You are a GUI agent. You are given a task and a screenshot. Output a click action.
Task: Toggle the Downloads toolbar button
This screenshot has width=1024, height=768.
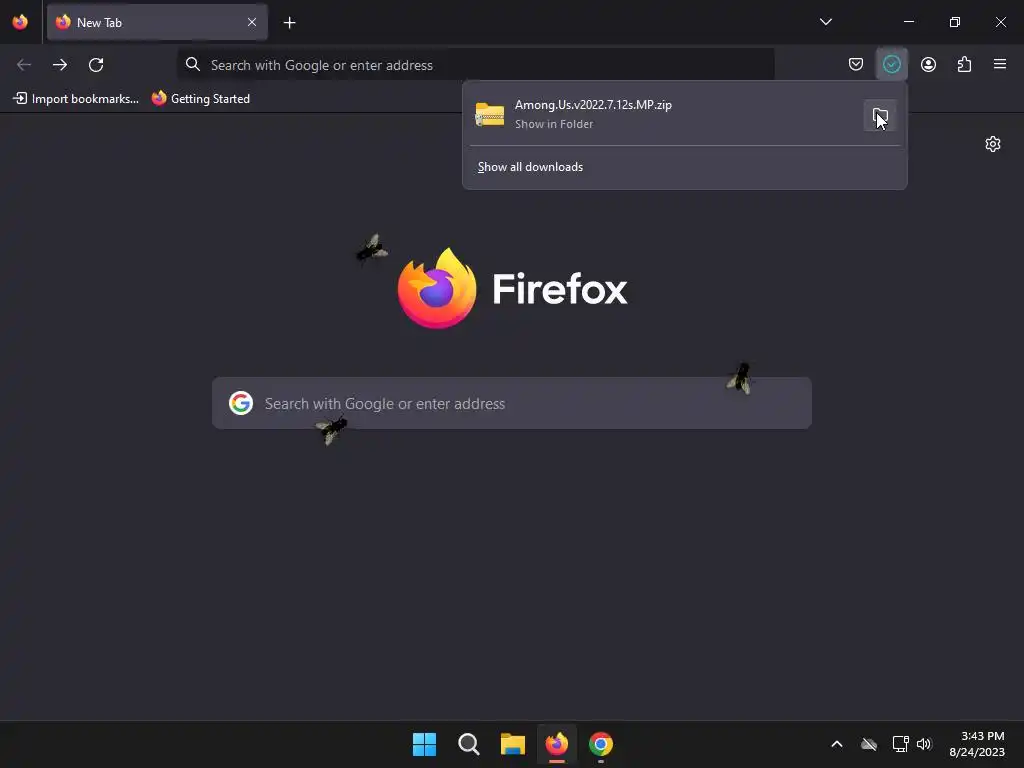coord(891,64)
